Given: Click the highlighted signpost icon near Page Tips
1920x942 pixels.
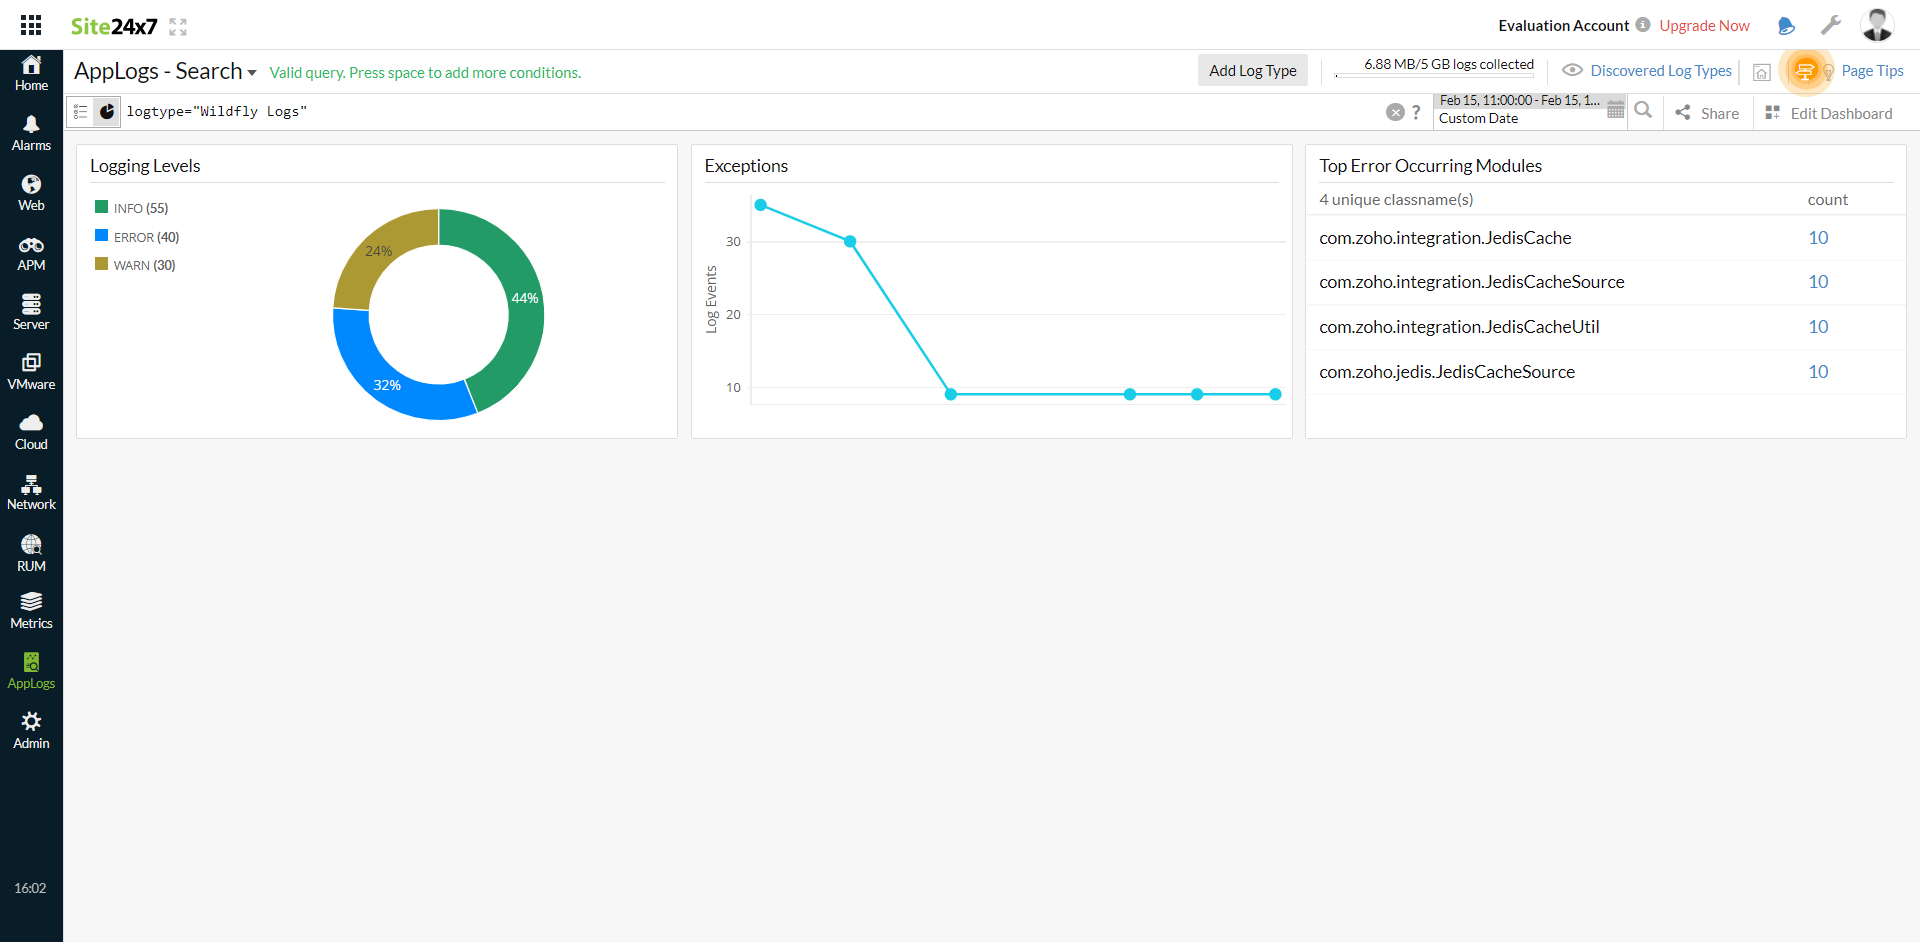Looking at the screenshot, I should [1806, 71].
